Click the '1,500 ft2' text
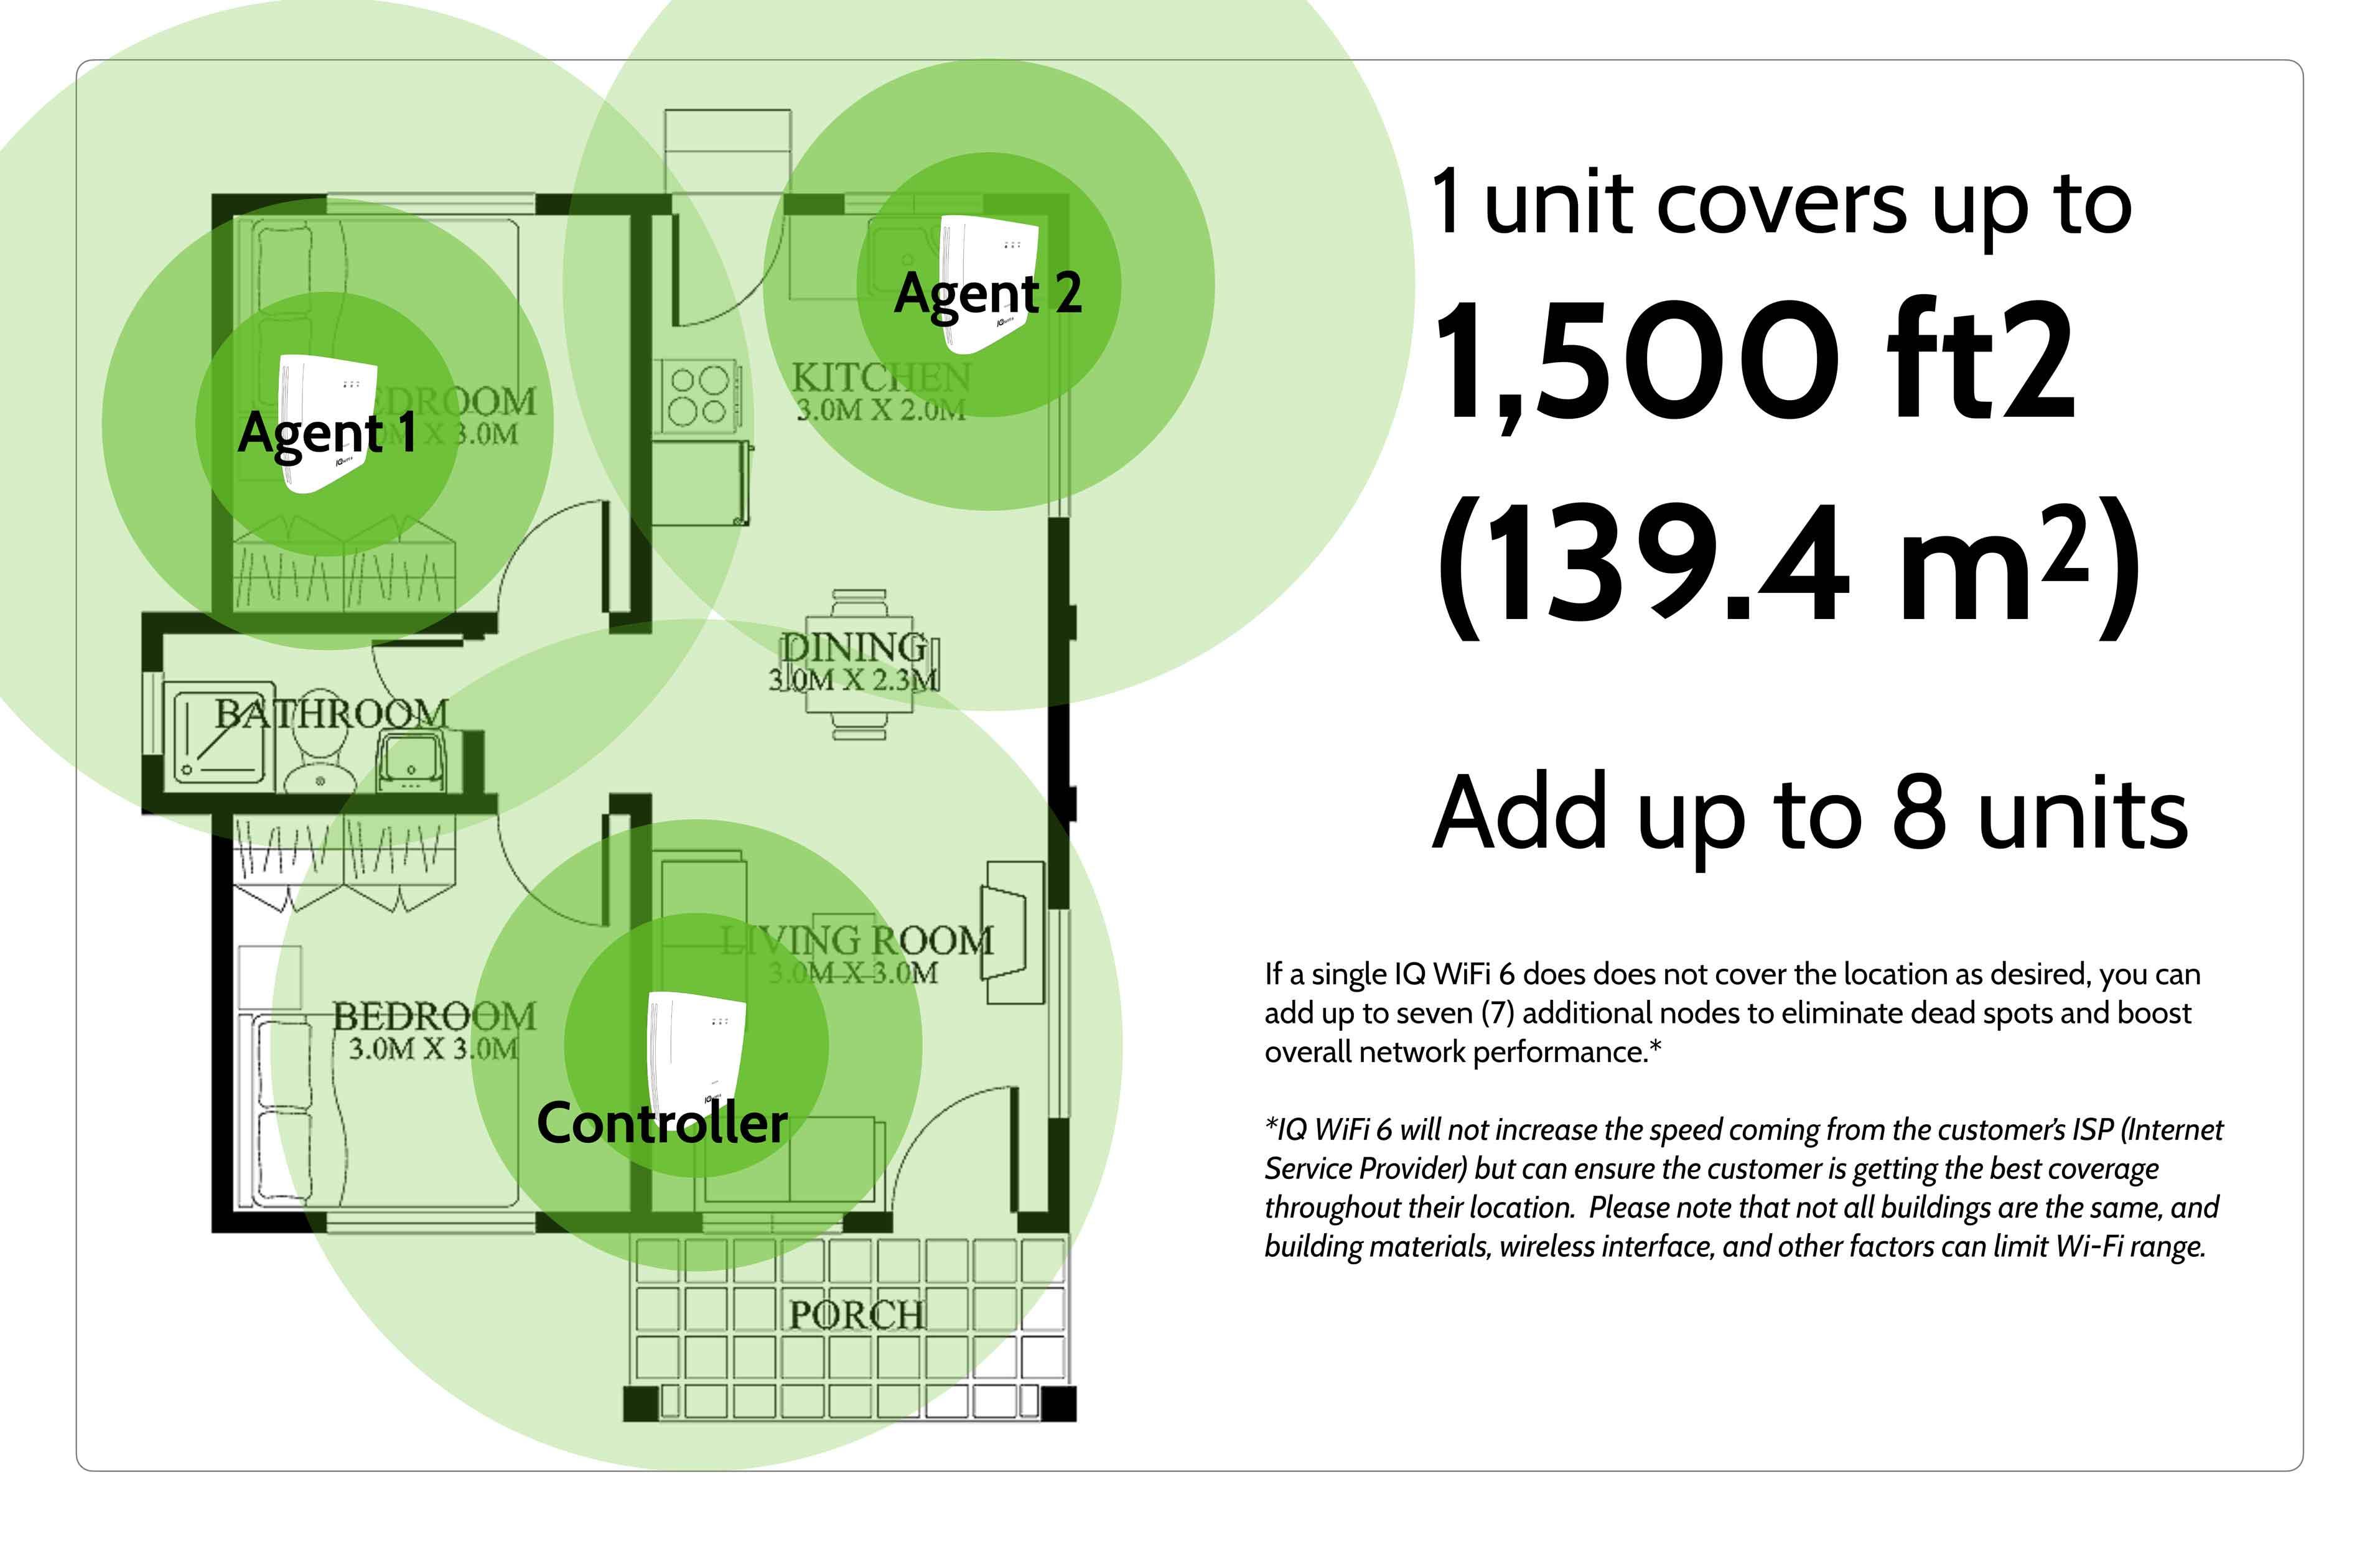The image size is (2380, 1551). point(1755,365)
